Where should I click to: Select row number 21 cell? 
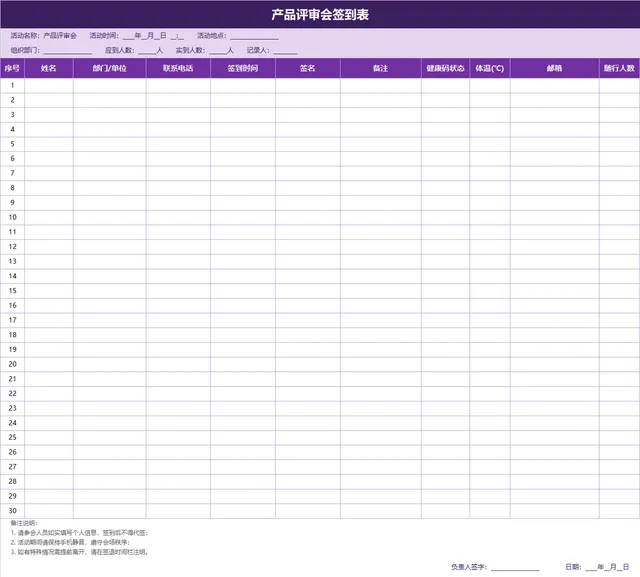click(x=12, y=379)
